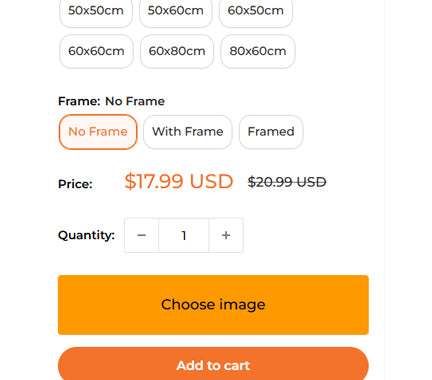Switch to the With Frame option
The width and height of the screenshot is (432, 380).
coord(188,132)
